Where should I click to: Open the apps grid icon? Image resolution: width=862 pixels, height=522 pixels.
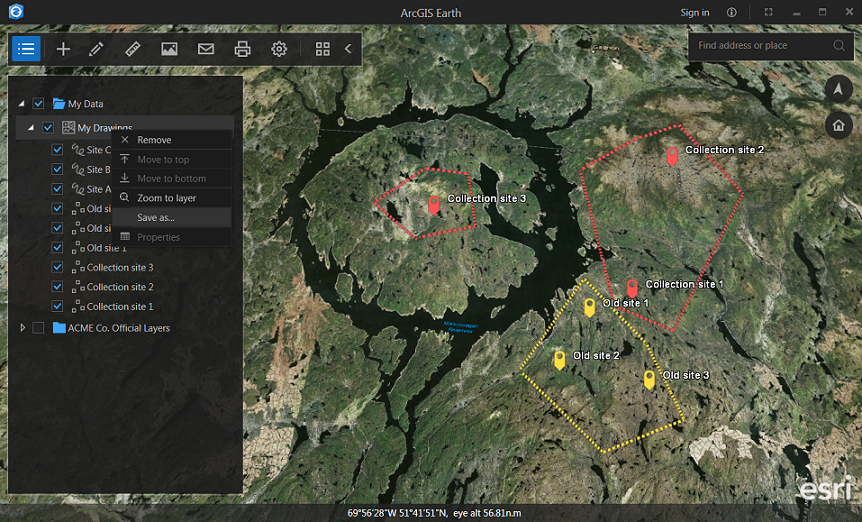[x=323, y=49]
